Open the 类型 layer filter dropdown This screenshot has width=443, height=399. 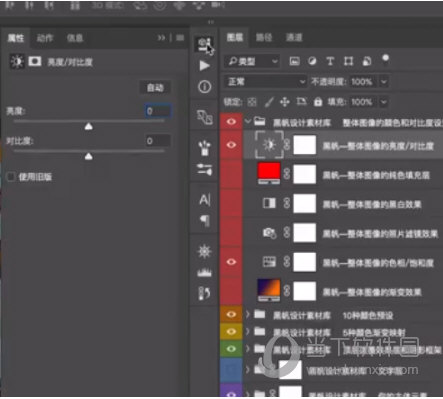(x=252, y=61)
